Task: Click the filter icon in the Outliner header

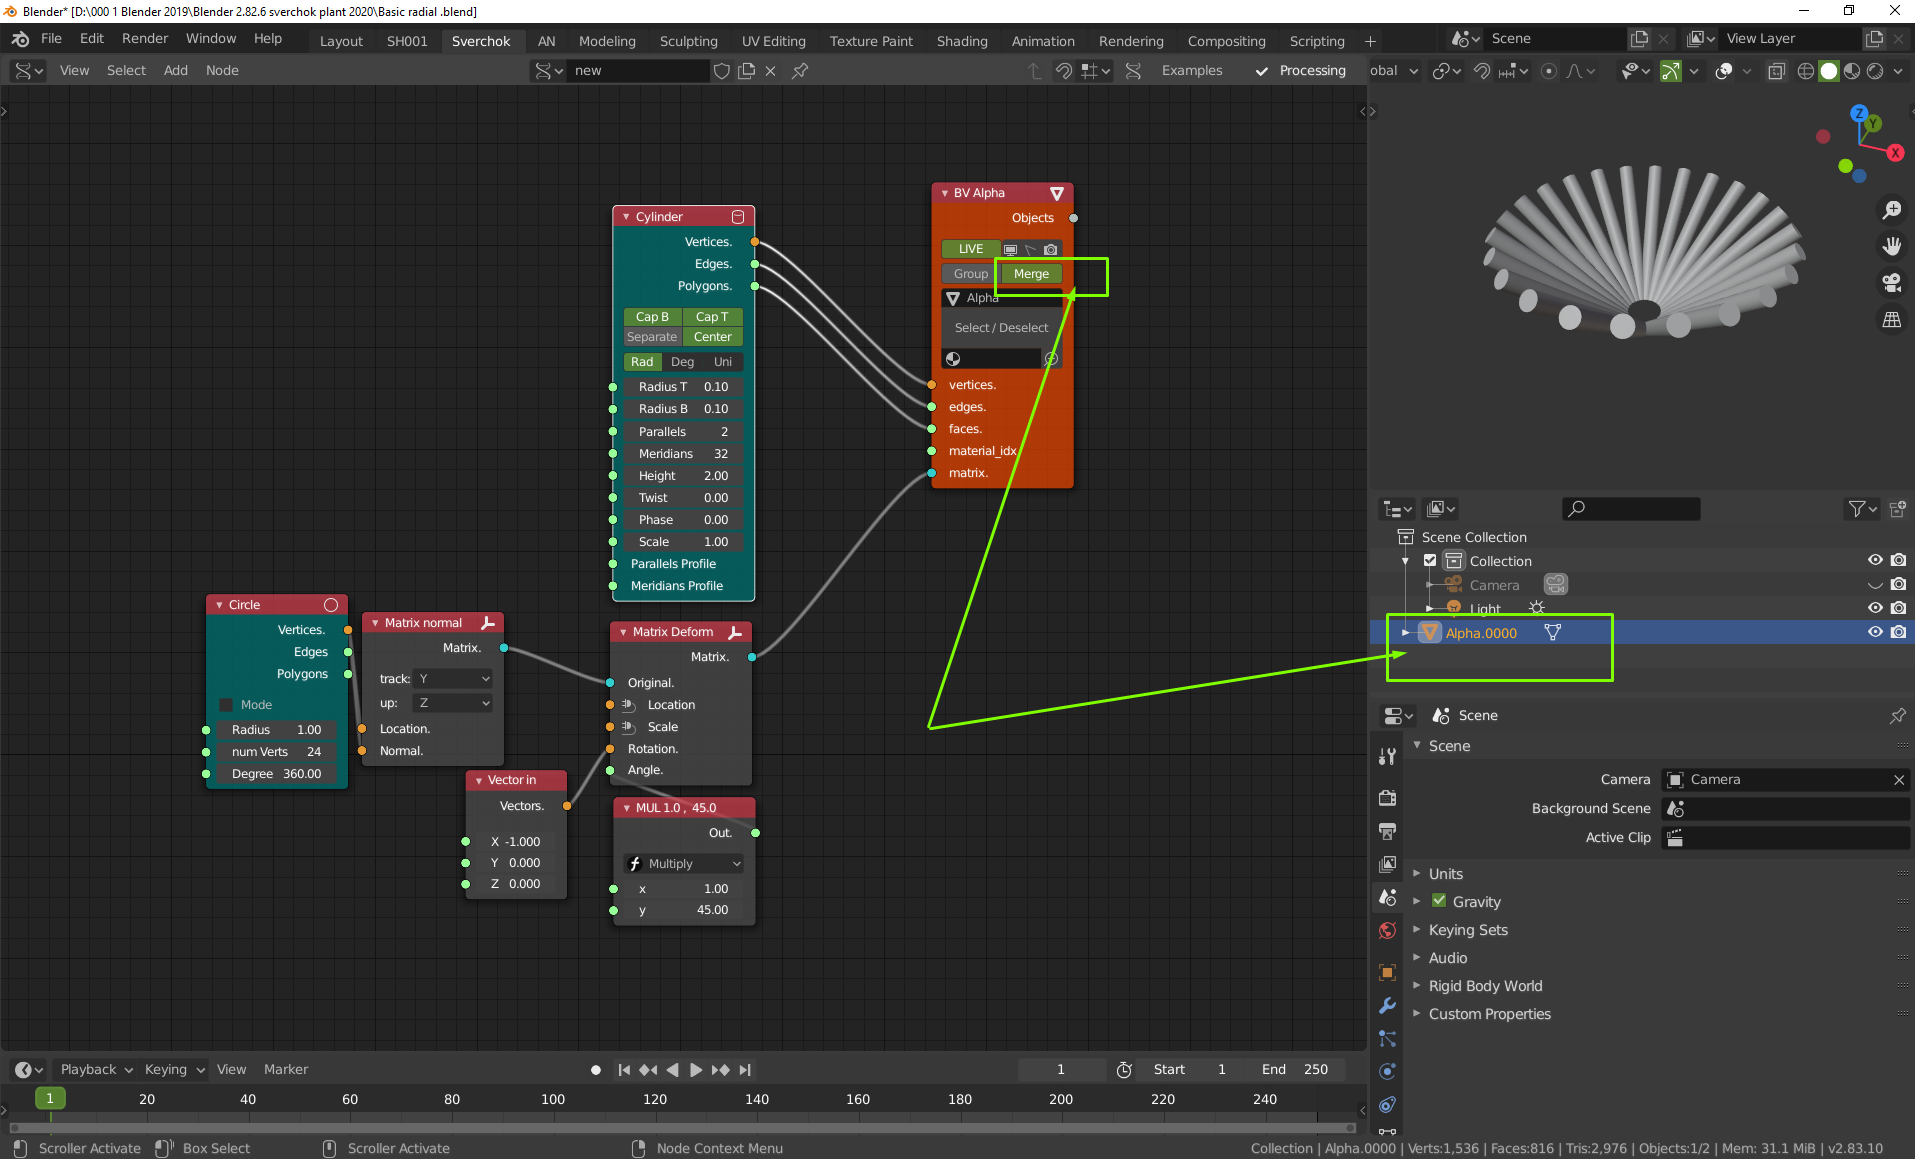Action: (x=1858, y=509)
